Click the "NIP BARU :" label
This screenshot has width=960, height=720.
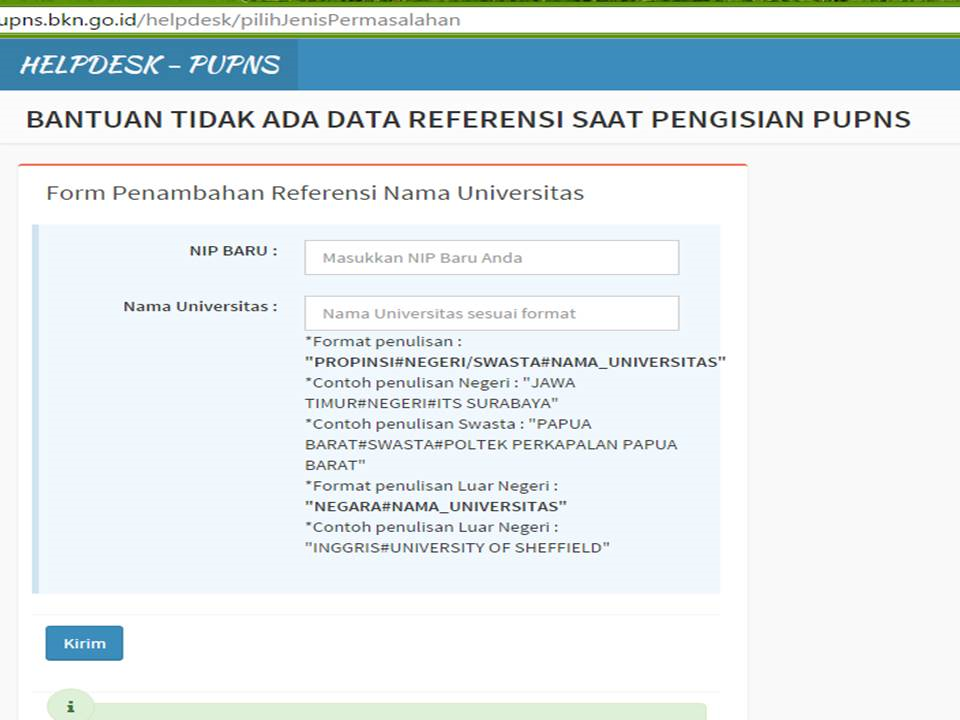(x=233, y=251)
